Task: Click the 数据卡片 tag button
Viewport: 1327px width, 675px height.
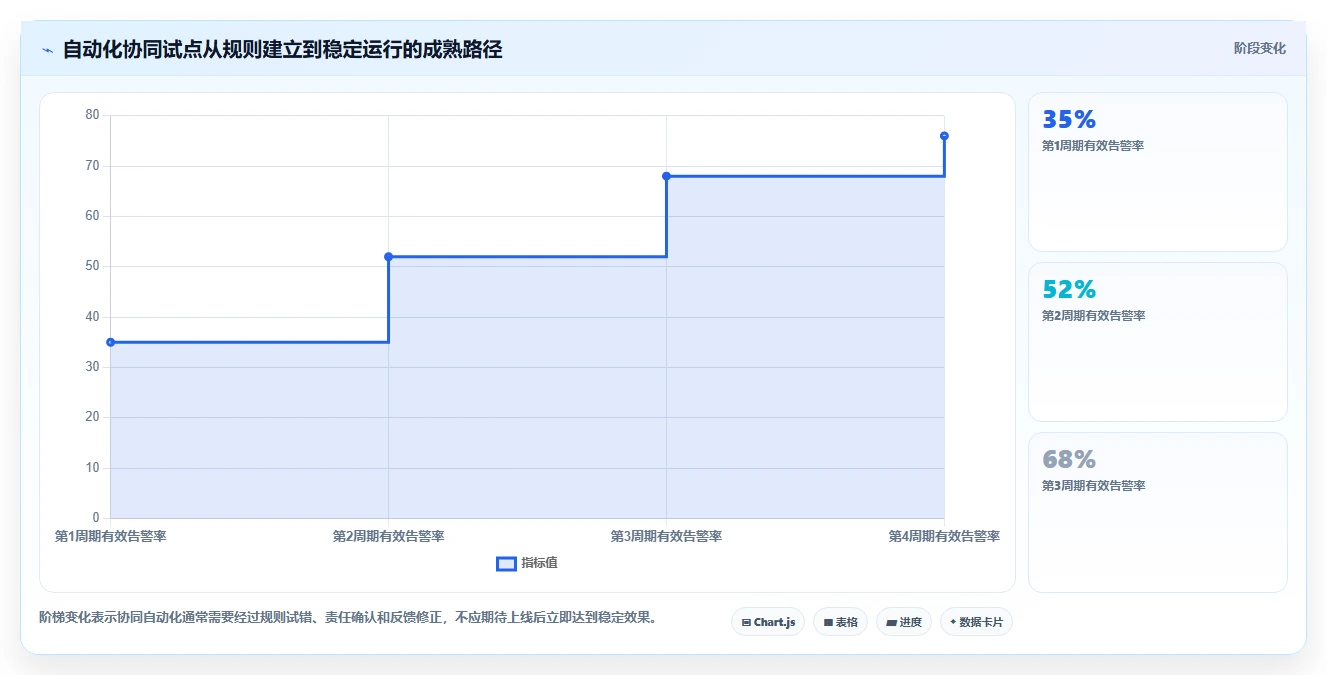Action: tap(976, 622)
